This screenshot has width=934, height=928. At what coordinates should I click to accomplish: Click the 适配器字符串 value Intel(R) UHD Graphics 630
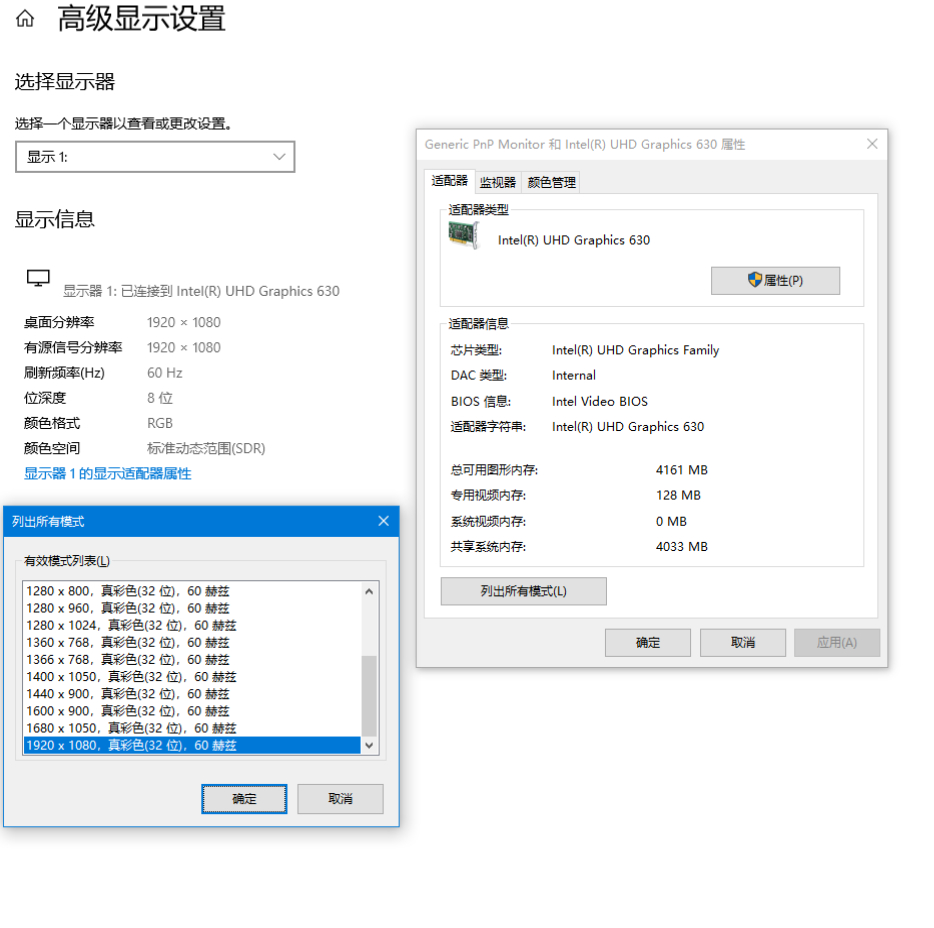pos(628,426)
